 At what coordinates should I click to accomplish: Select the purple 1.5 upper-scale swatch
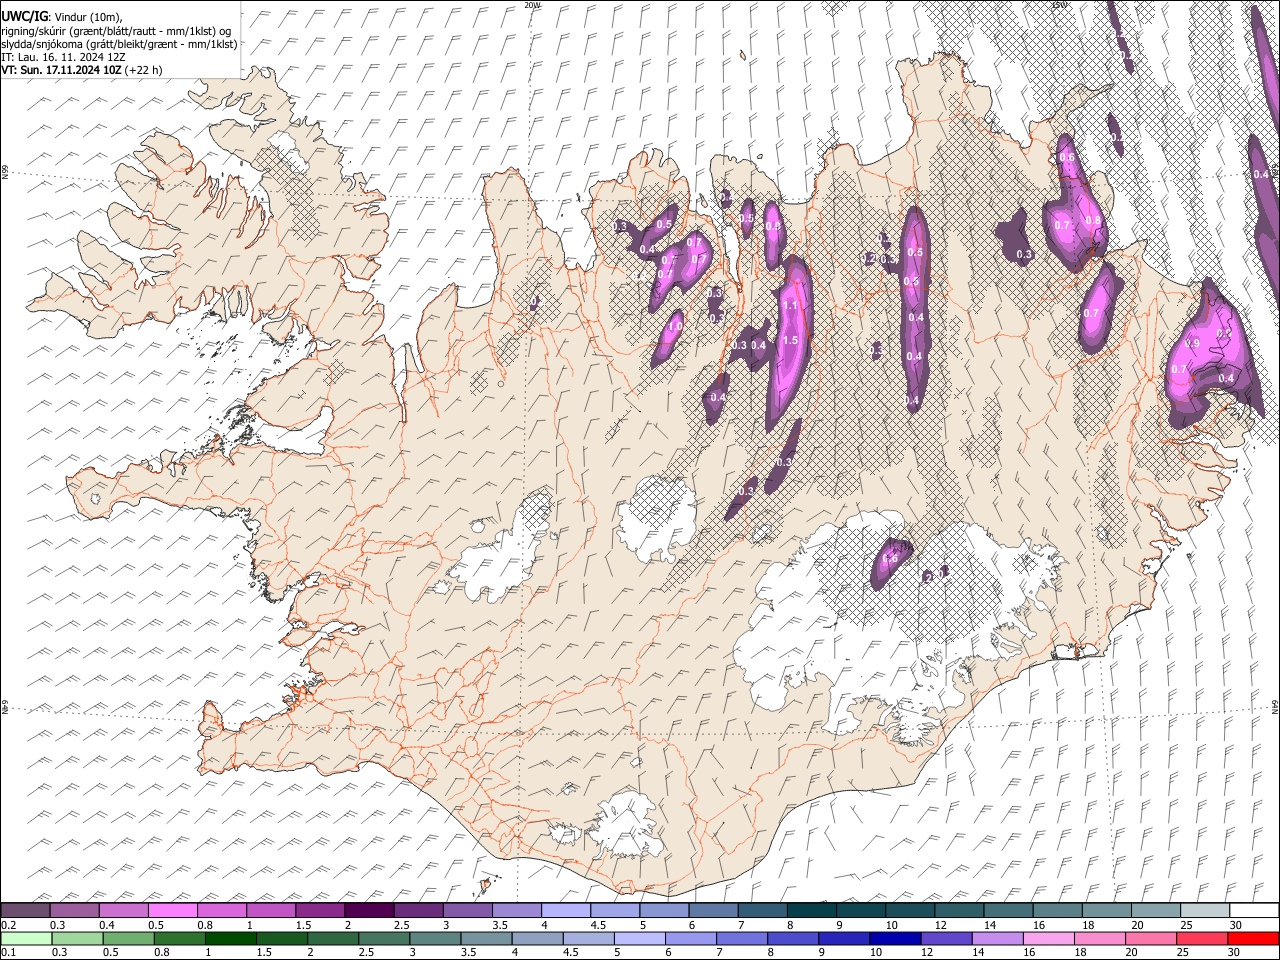pyautogui.click(x=320, y=910)
